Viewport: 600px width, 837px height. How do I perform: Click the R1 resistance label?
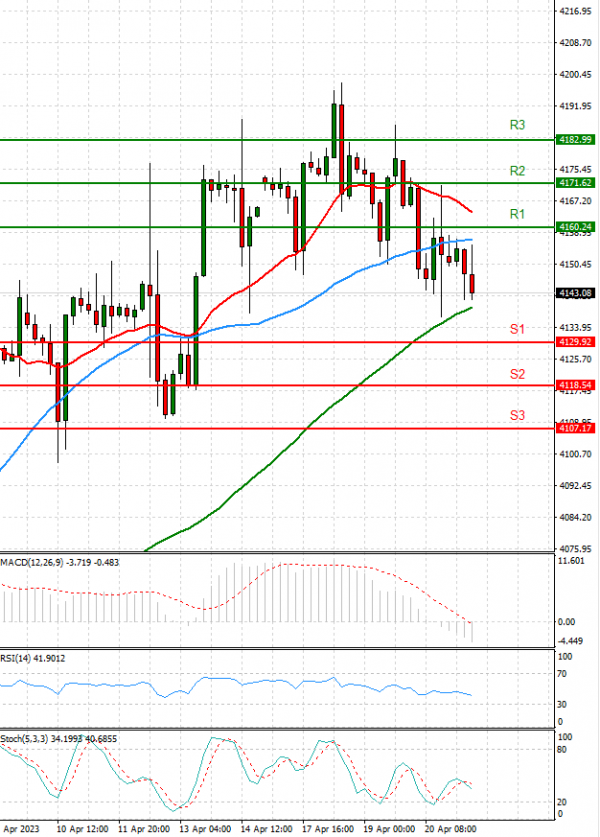pyautogui.click(x=517, y=214)
